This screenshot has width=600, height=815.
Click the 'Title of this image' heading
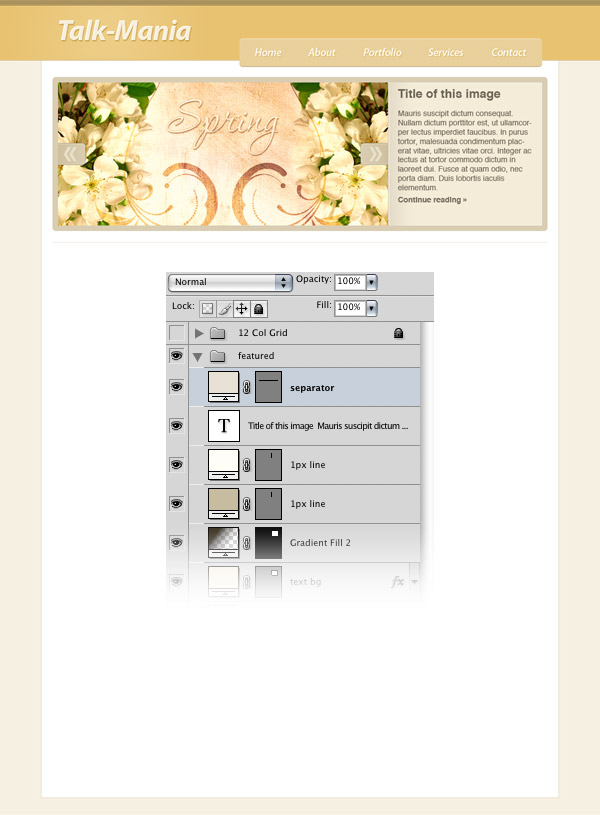click(449, 94)
